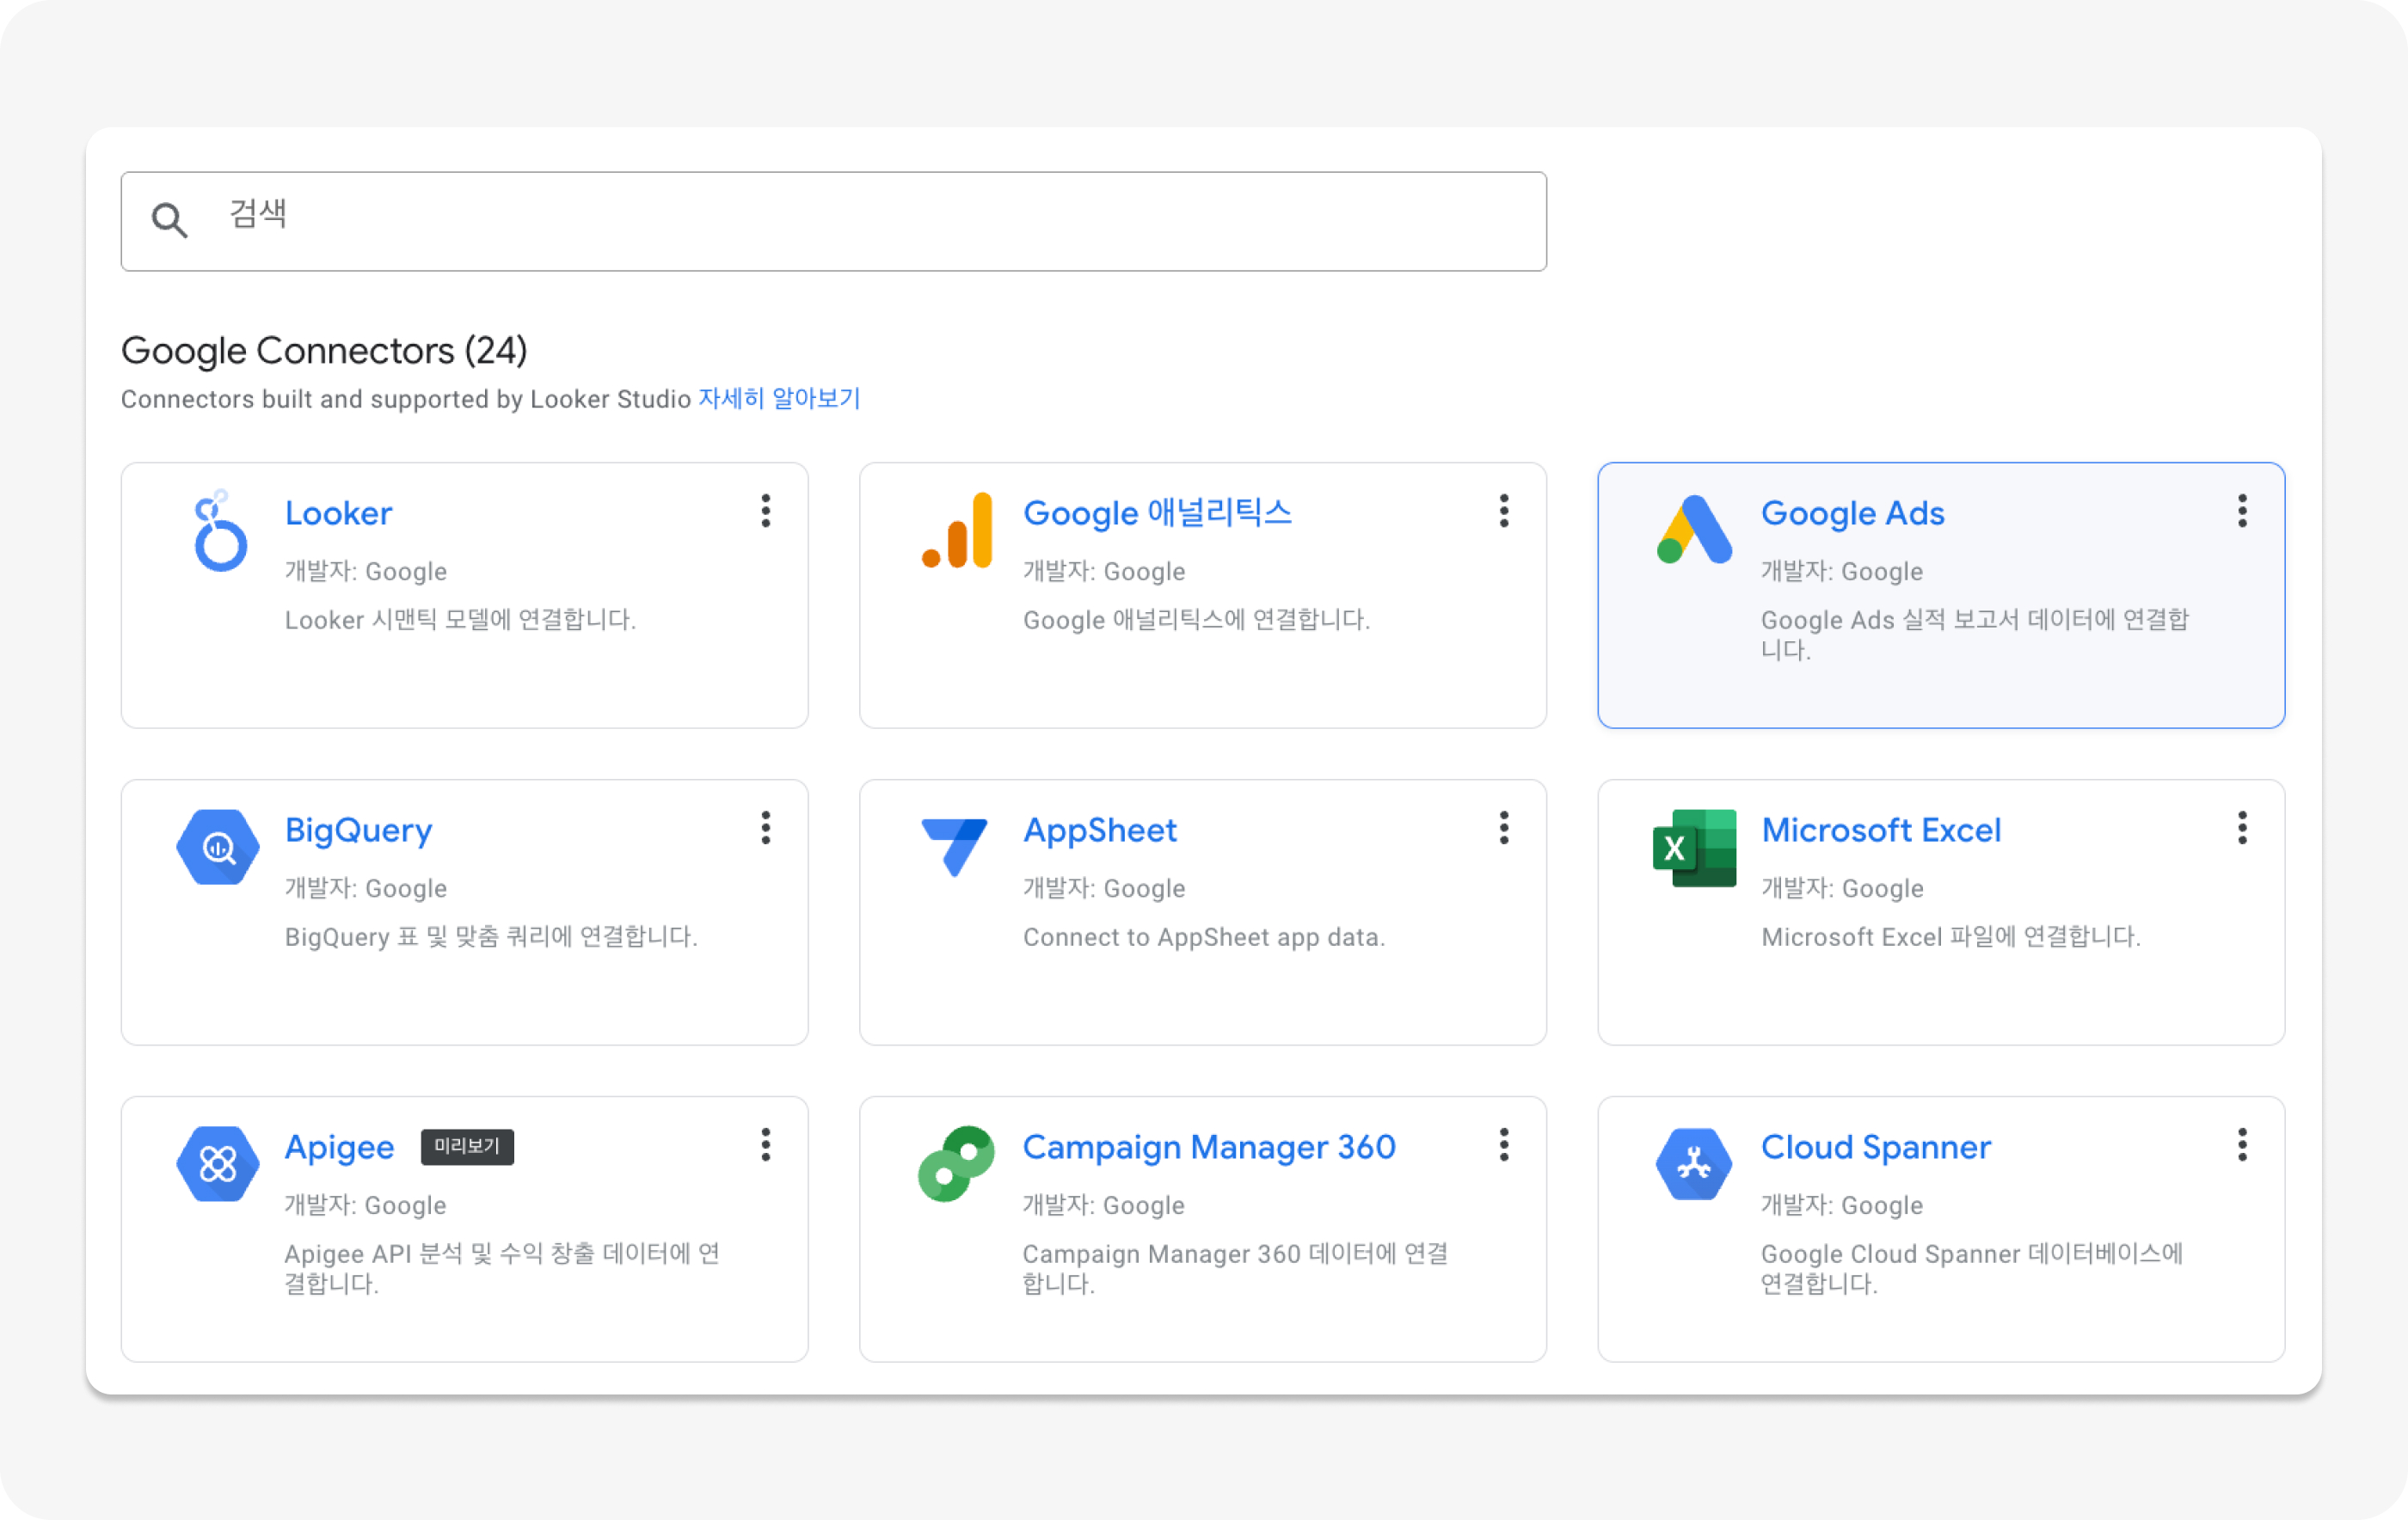Click the 미리보기 badge next to Apigee

click(467, 1146)
